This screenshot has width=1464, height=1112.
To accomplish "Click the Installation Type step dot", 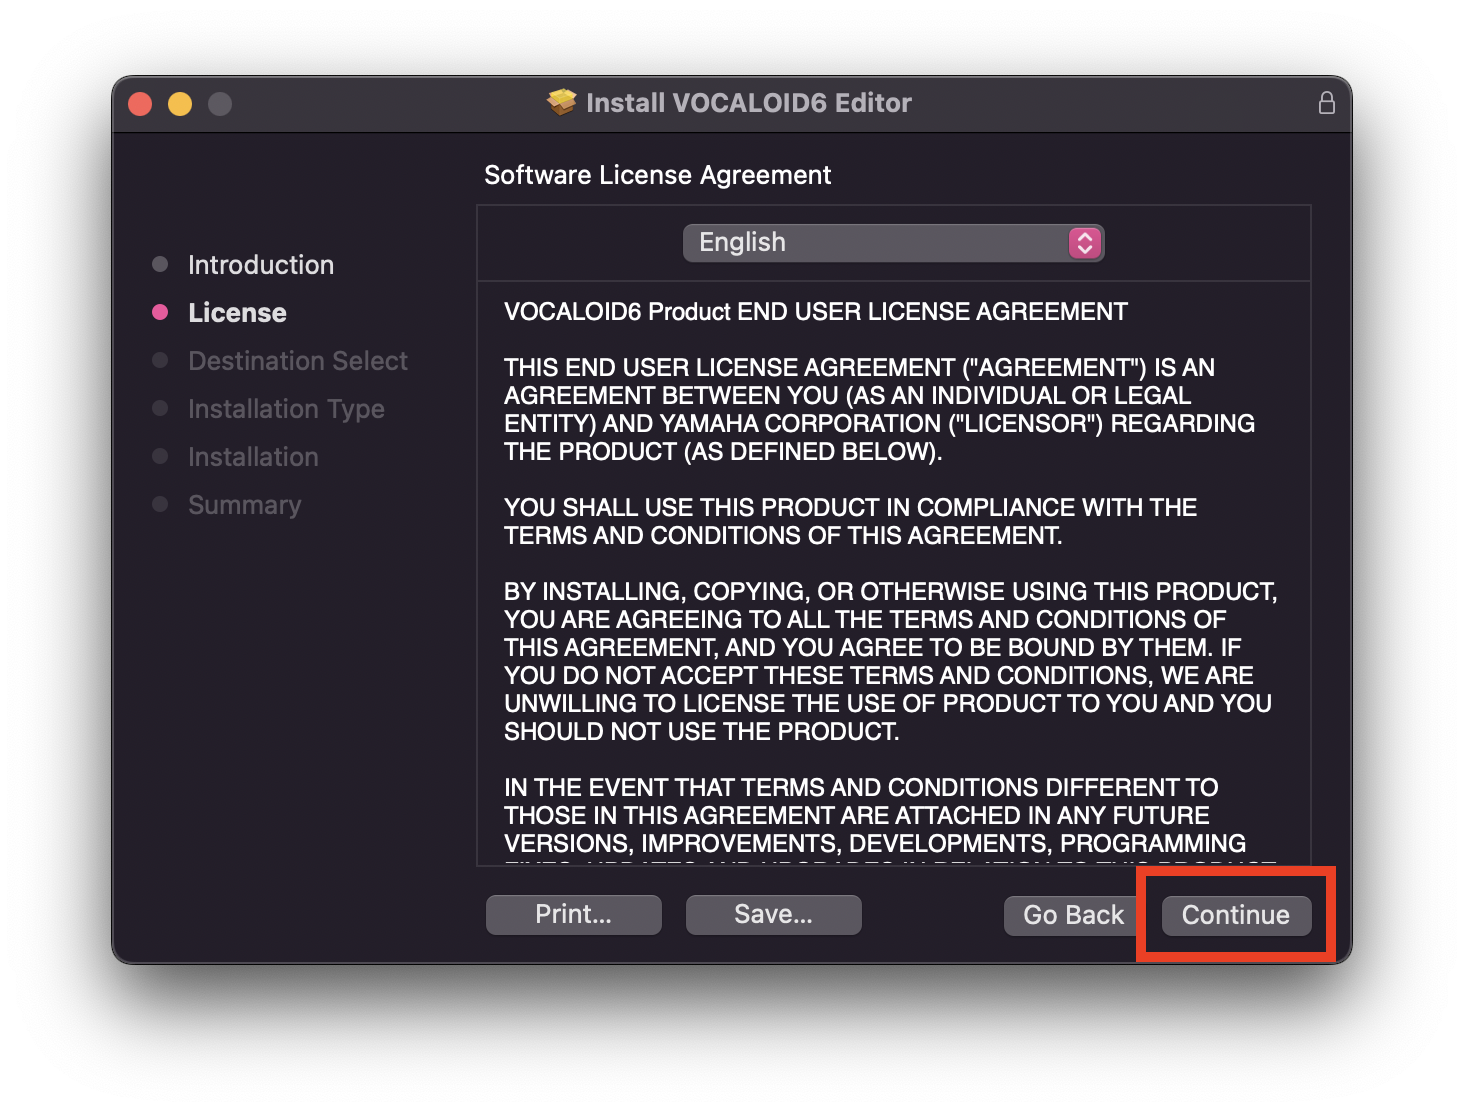I will [x=159, y=408].
